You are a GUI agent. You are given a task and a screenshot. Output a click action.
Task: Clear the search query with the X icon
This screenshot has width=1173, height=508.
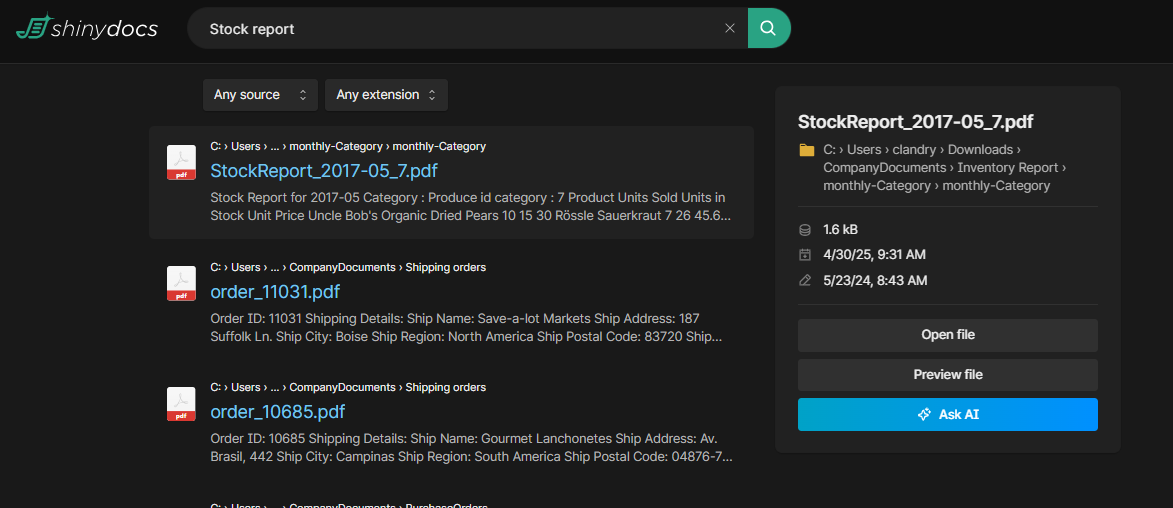tap(730, 28)
